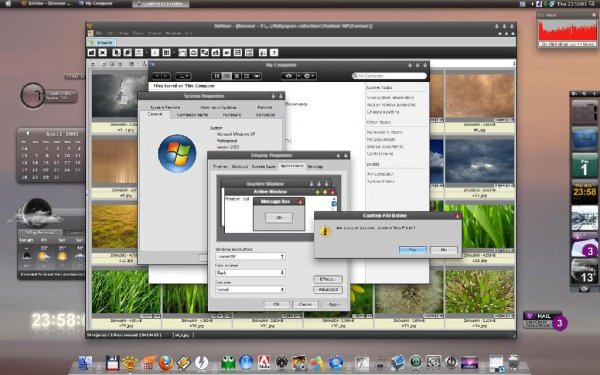The height and width of the screenshot is (375, 600).
Task: Click Cancel in Display Properties
Action: pos(305,305)
